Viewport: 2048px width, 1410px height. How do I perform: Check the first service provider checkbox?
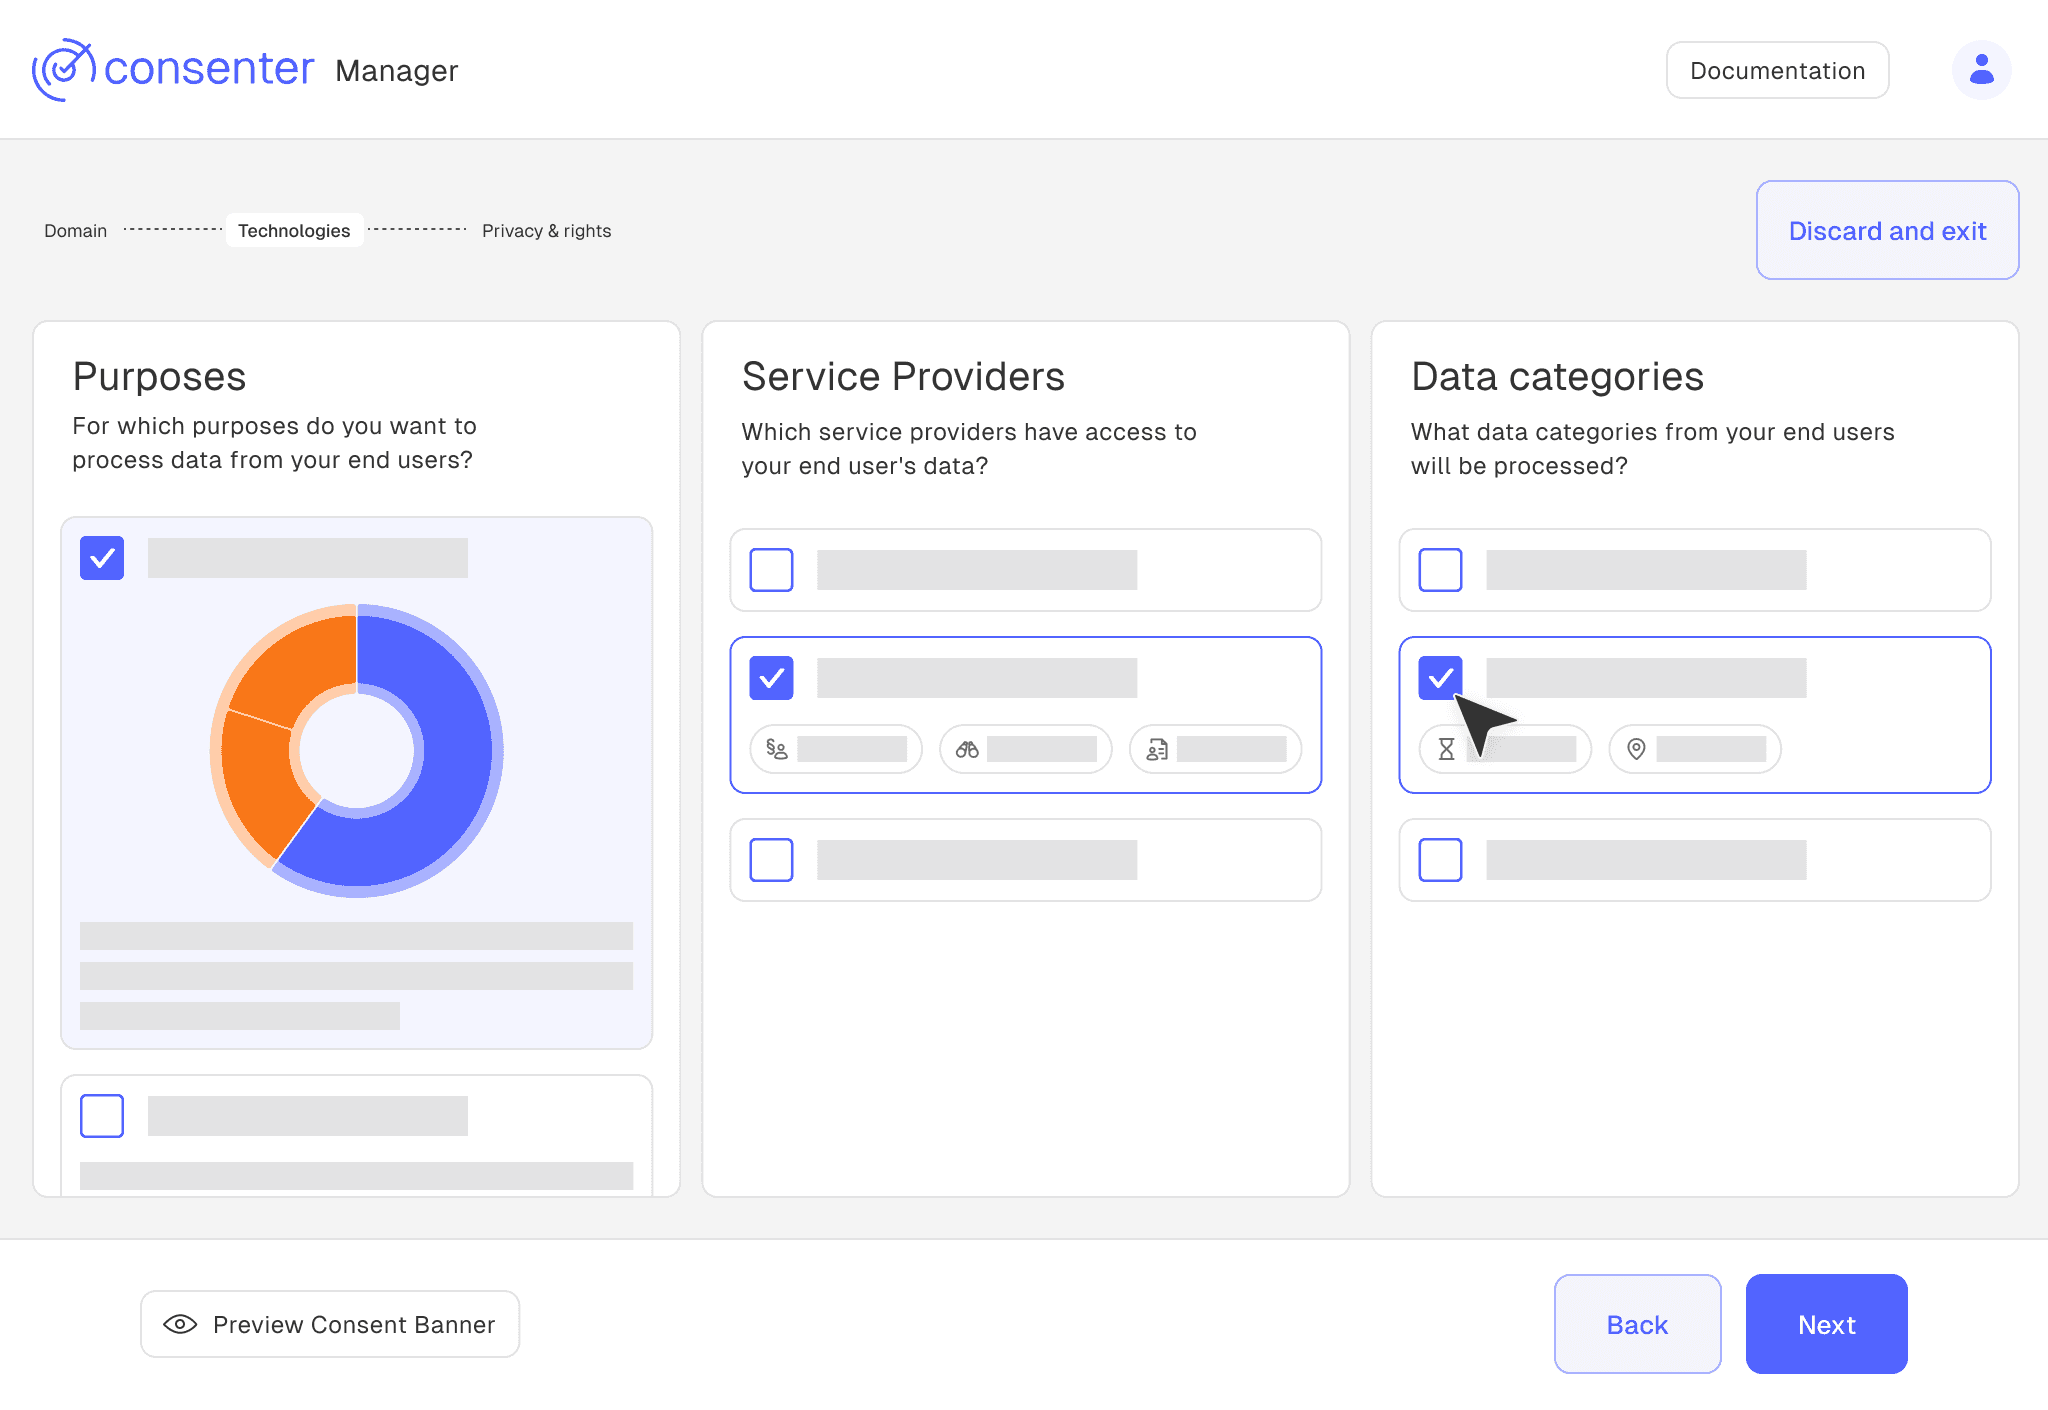[770, 570]
